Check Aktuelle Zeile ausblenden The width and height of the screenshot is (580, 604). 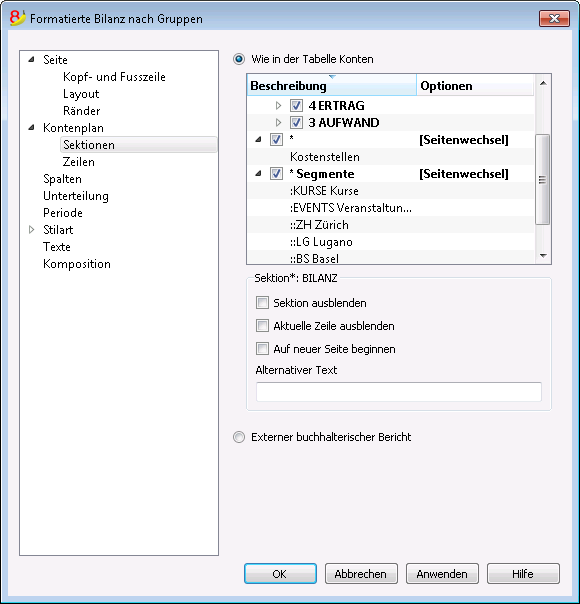(x=262, y=326)
